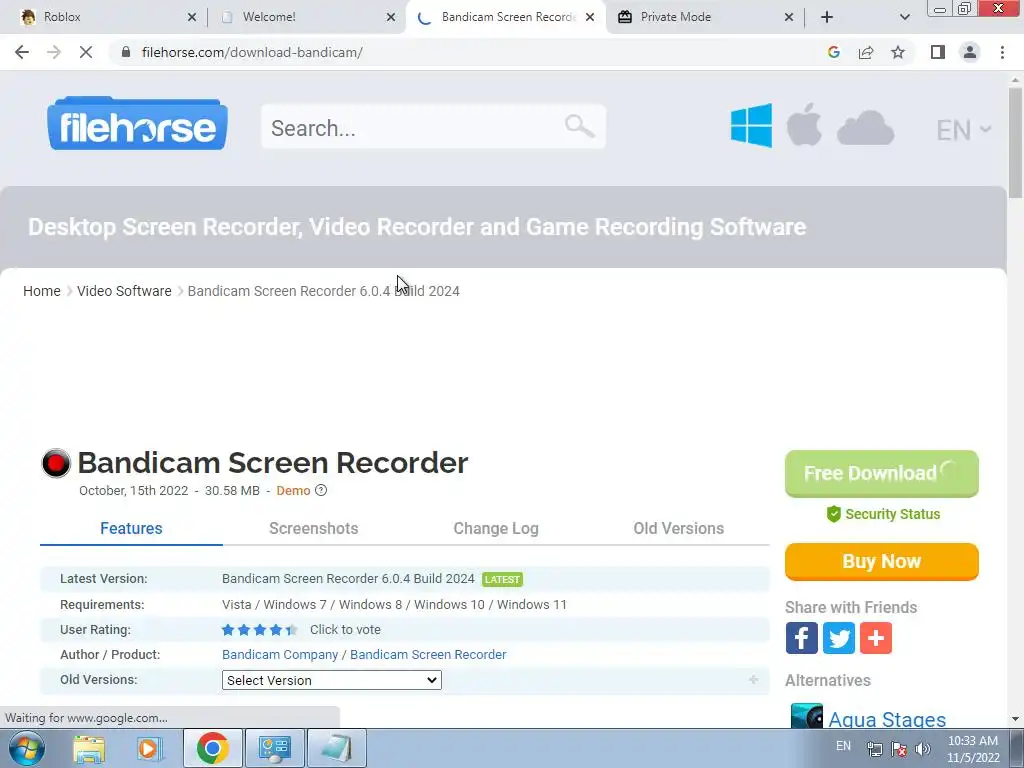The width and height of the screenshot is (1024, 768).
Task: Click the Buy Now button
Action: (x=882, y=562)
